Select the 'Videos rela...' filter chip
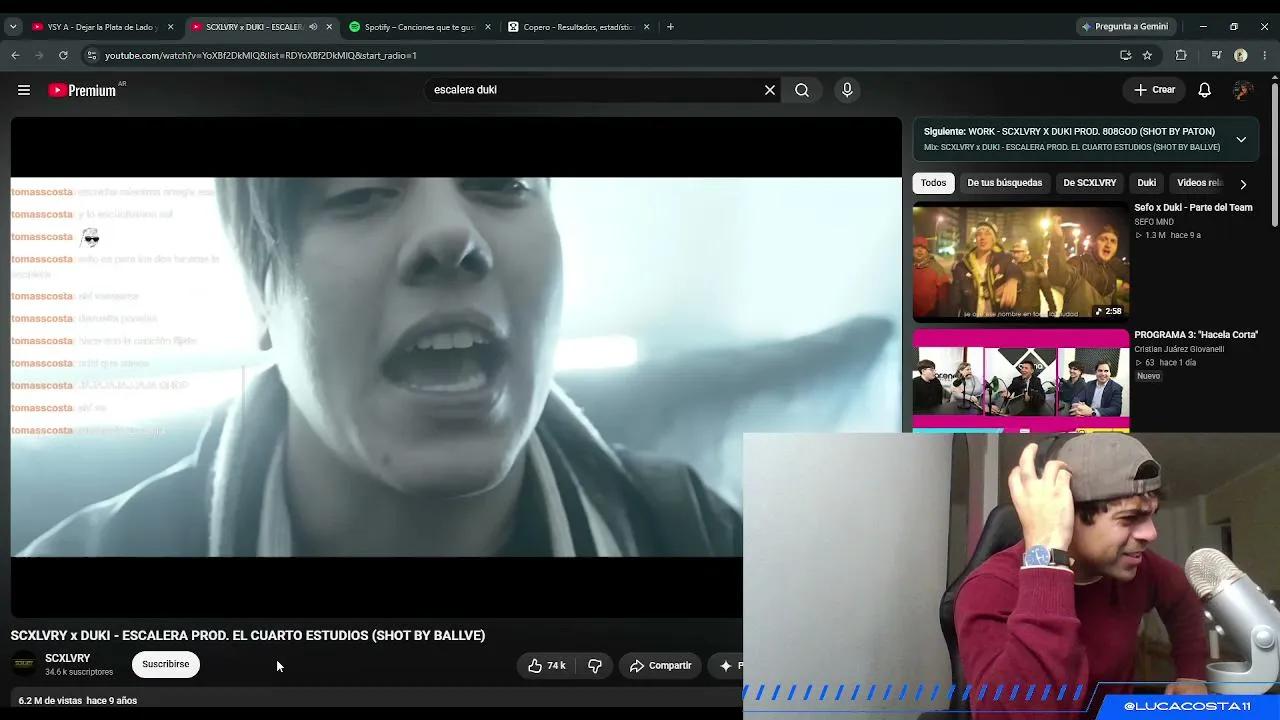 tap(1199, 183)
